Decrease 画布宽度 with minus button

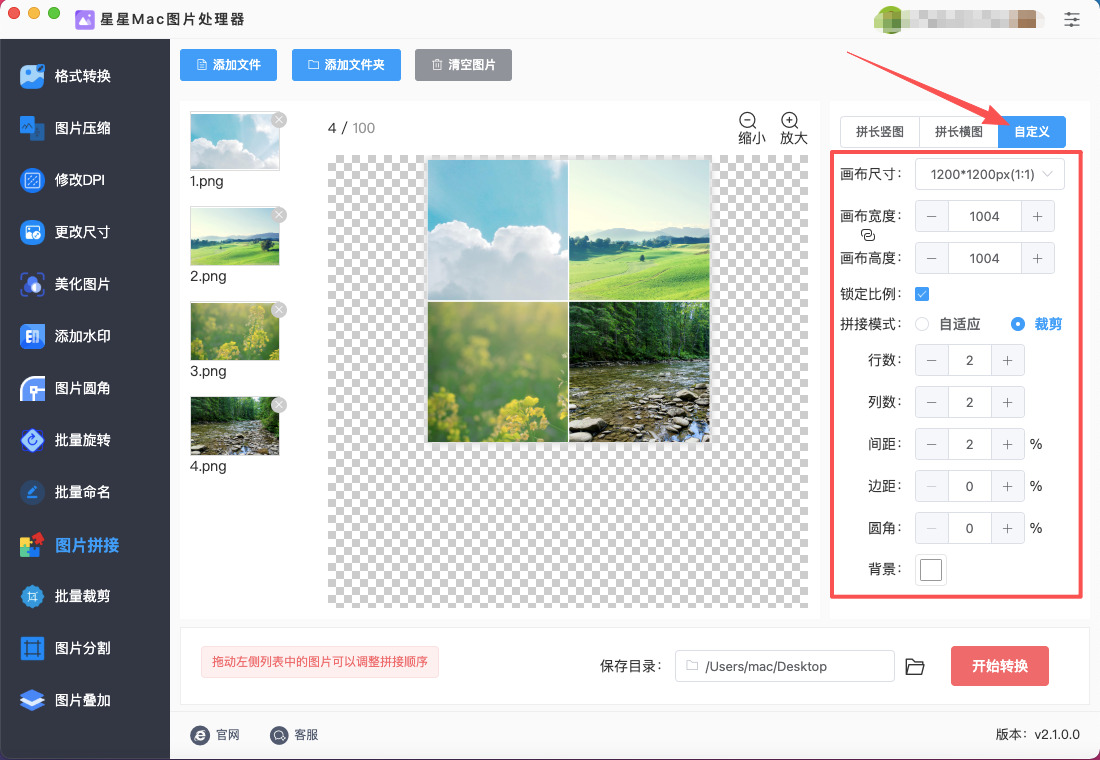click(932, 217)
